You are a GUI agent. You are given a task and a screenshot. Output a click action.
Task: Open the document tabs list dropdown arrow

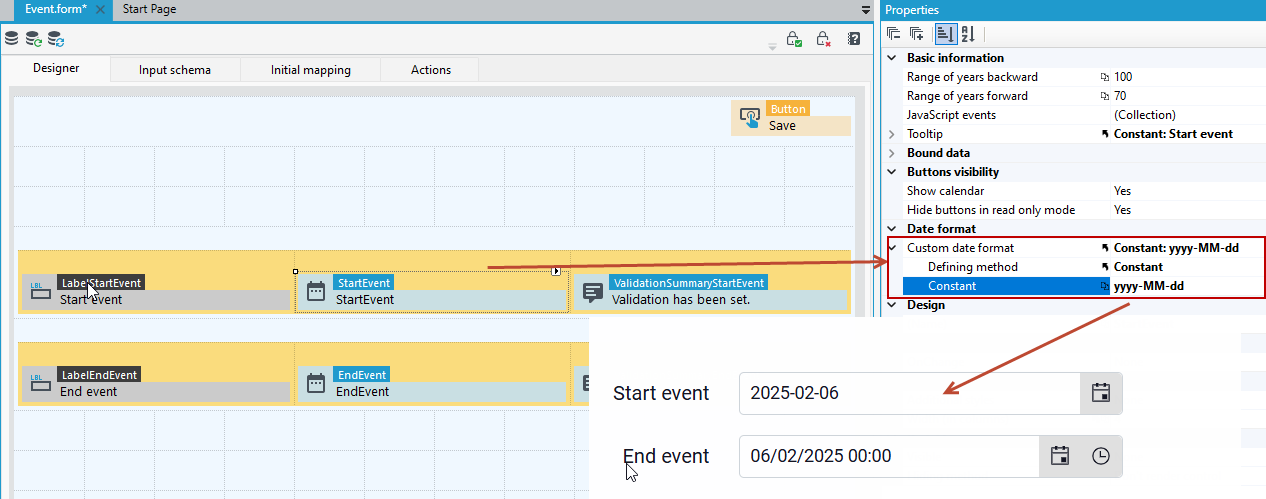(866, 10)
